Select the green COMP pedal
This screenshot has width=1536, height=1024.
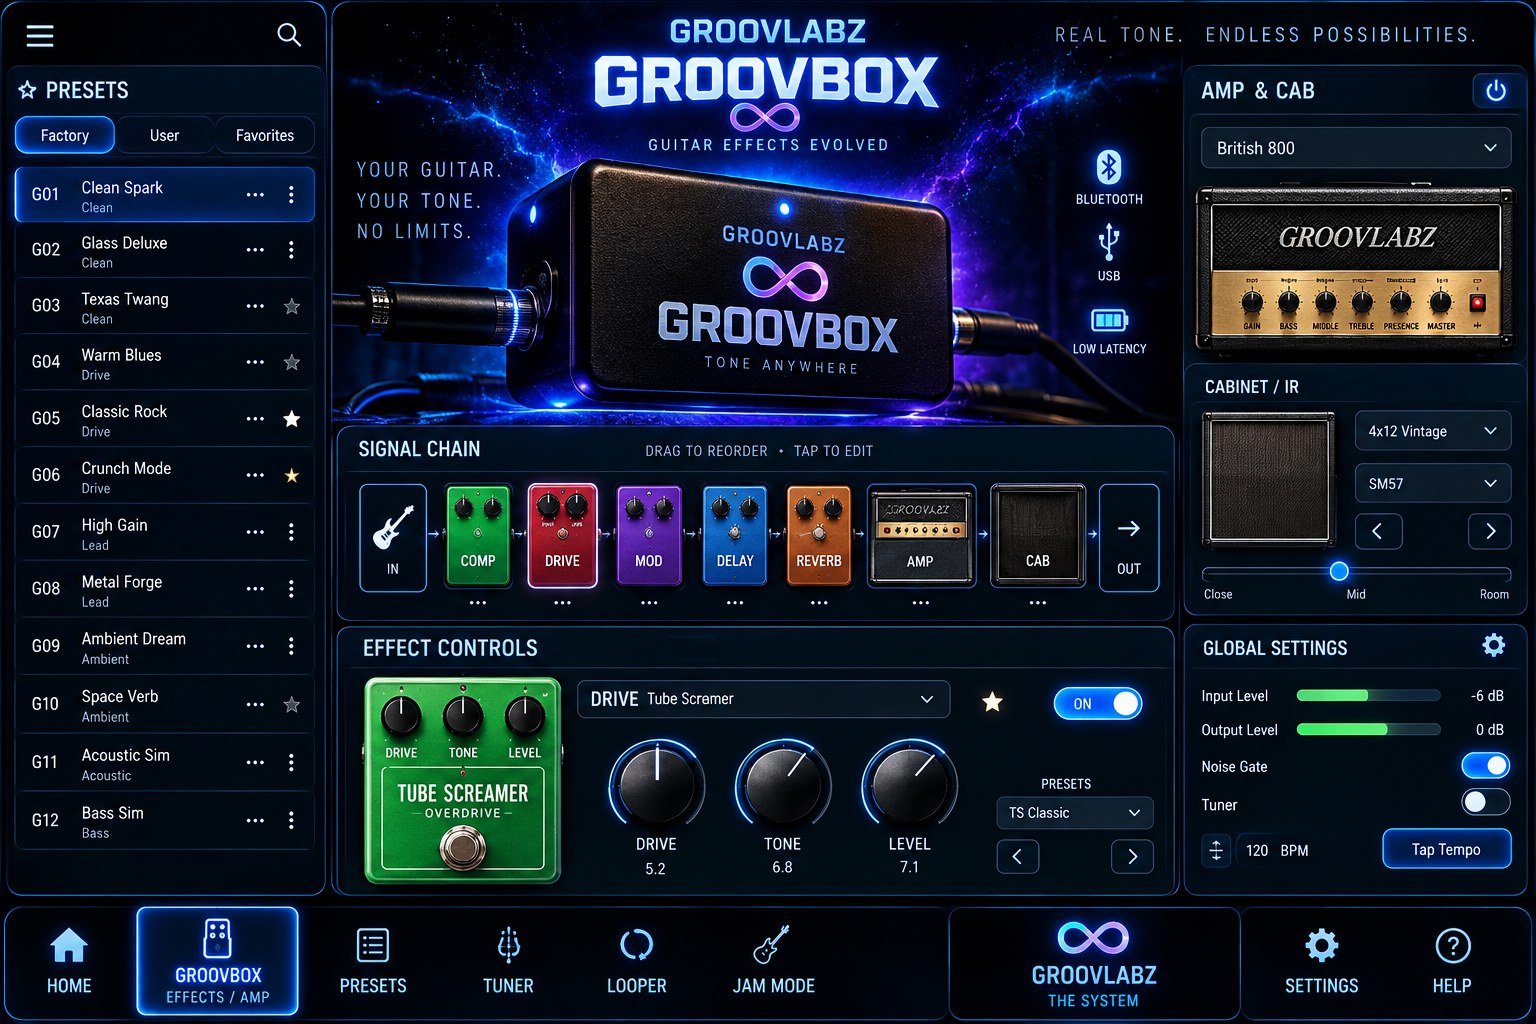[x=478, y=536]
